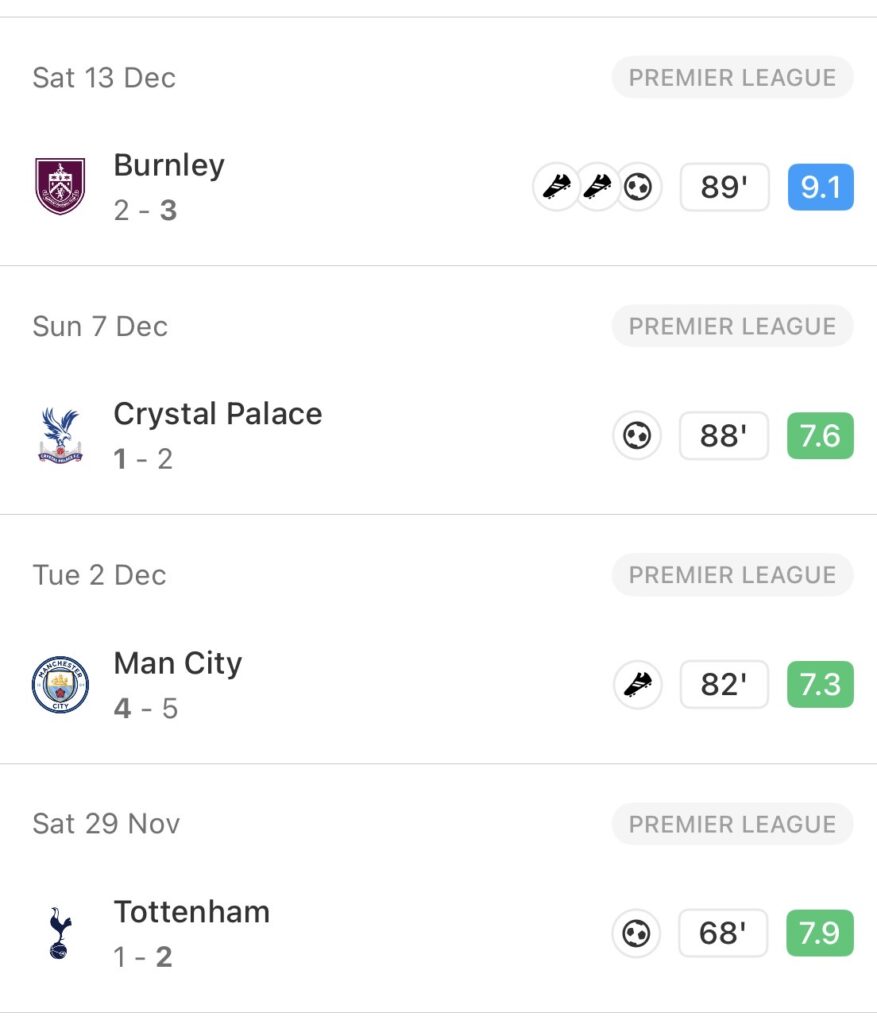This screenshot has width=877, height=1024.
Task: Click the blue 9.1 rating badge
Action: pyautogui.click(x=820, y=187)
